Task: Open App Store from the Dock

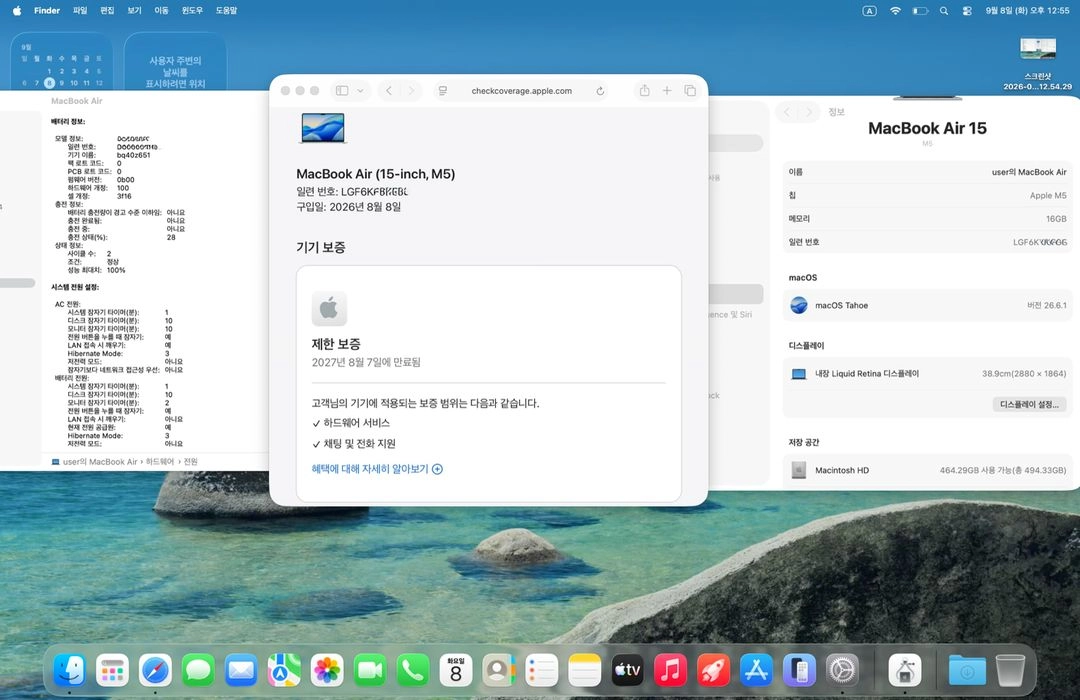Action: (756, 670)
